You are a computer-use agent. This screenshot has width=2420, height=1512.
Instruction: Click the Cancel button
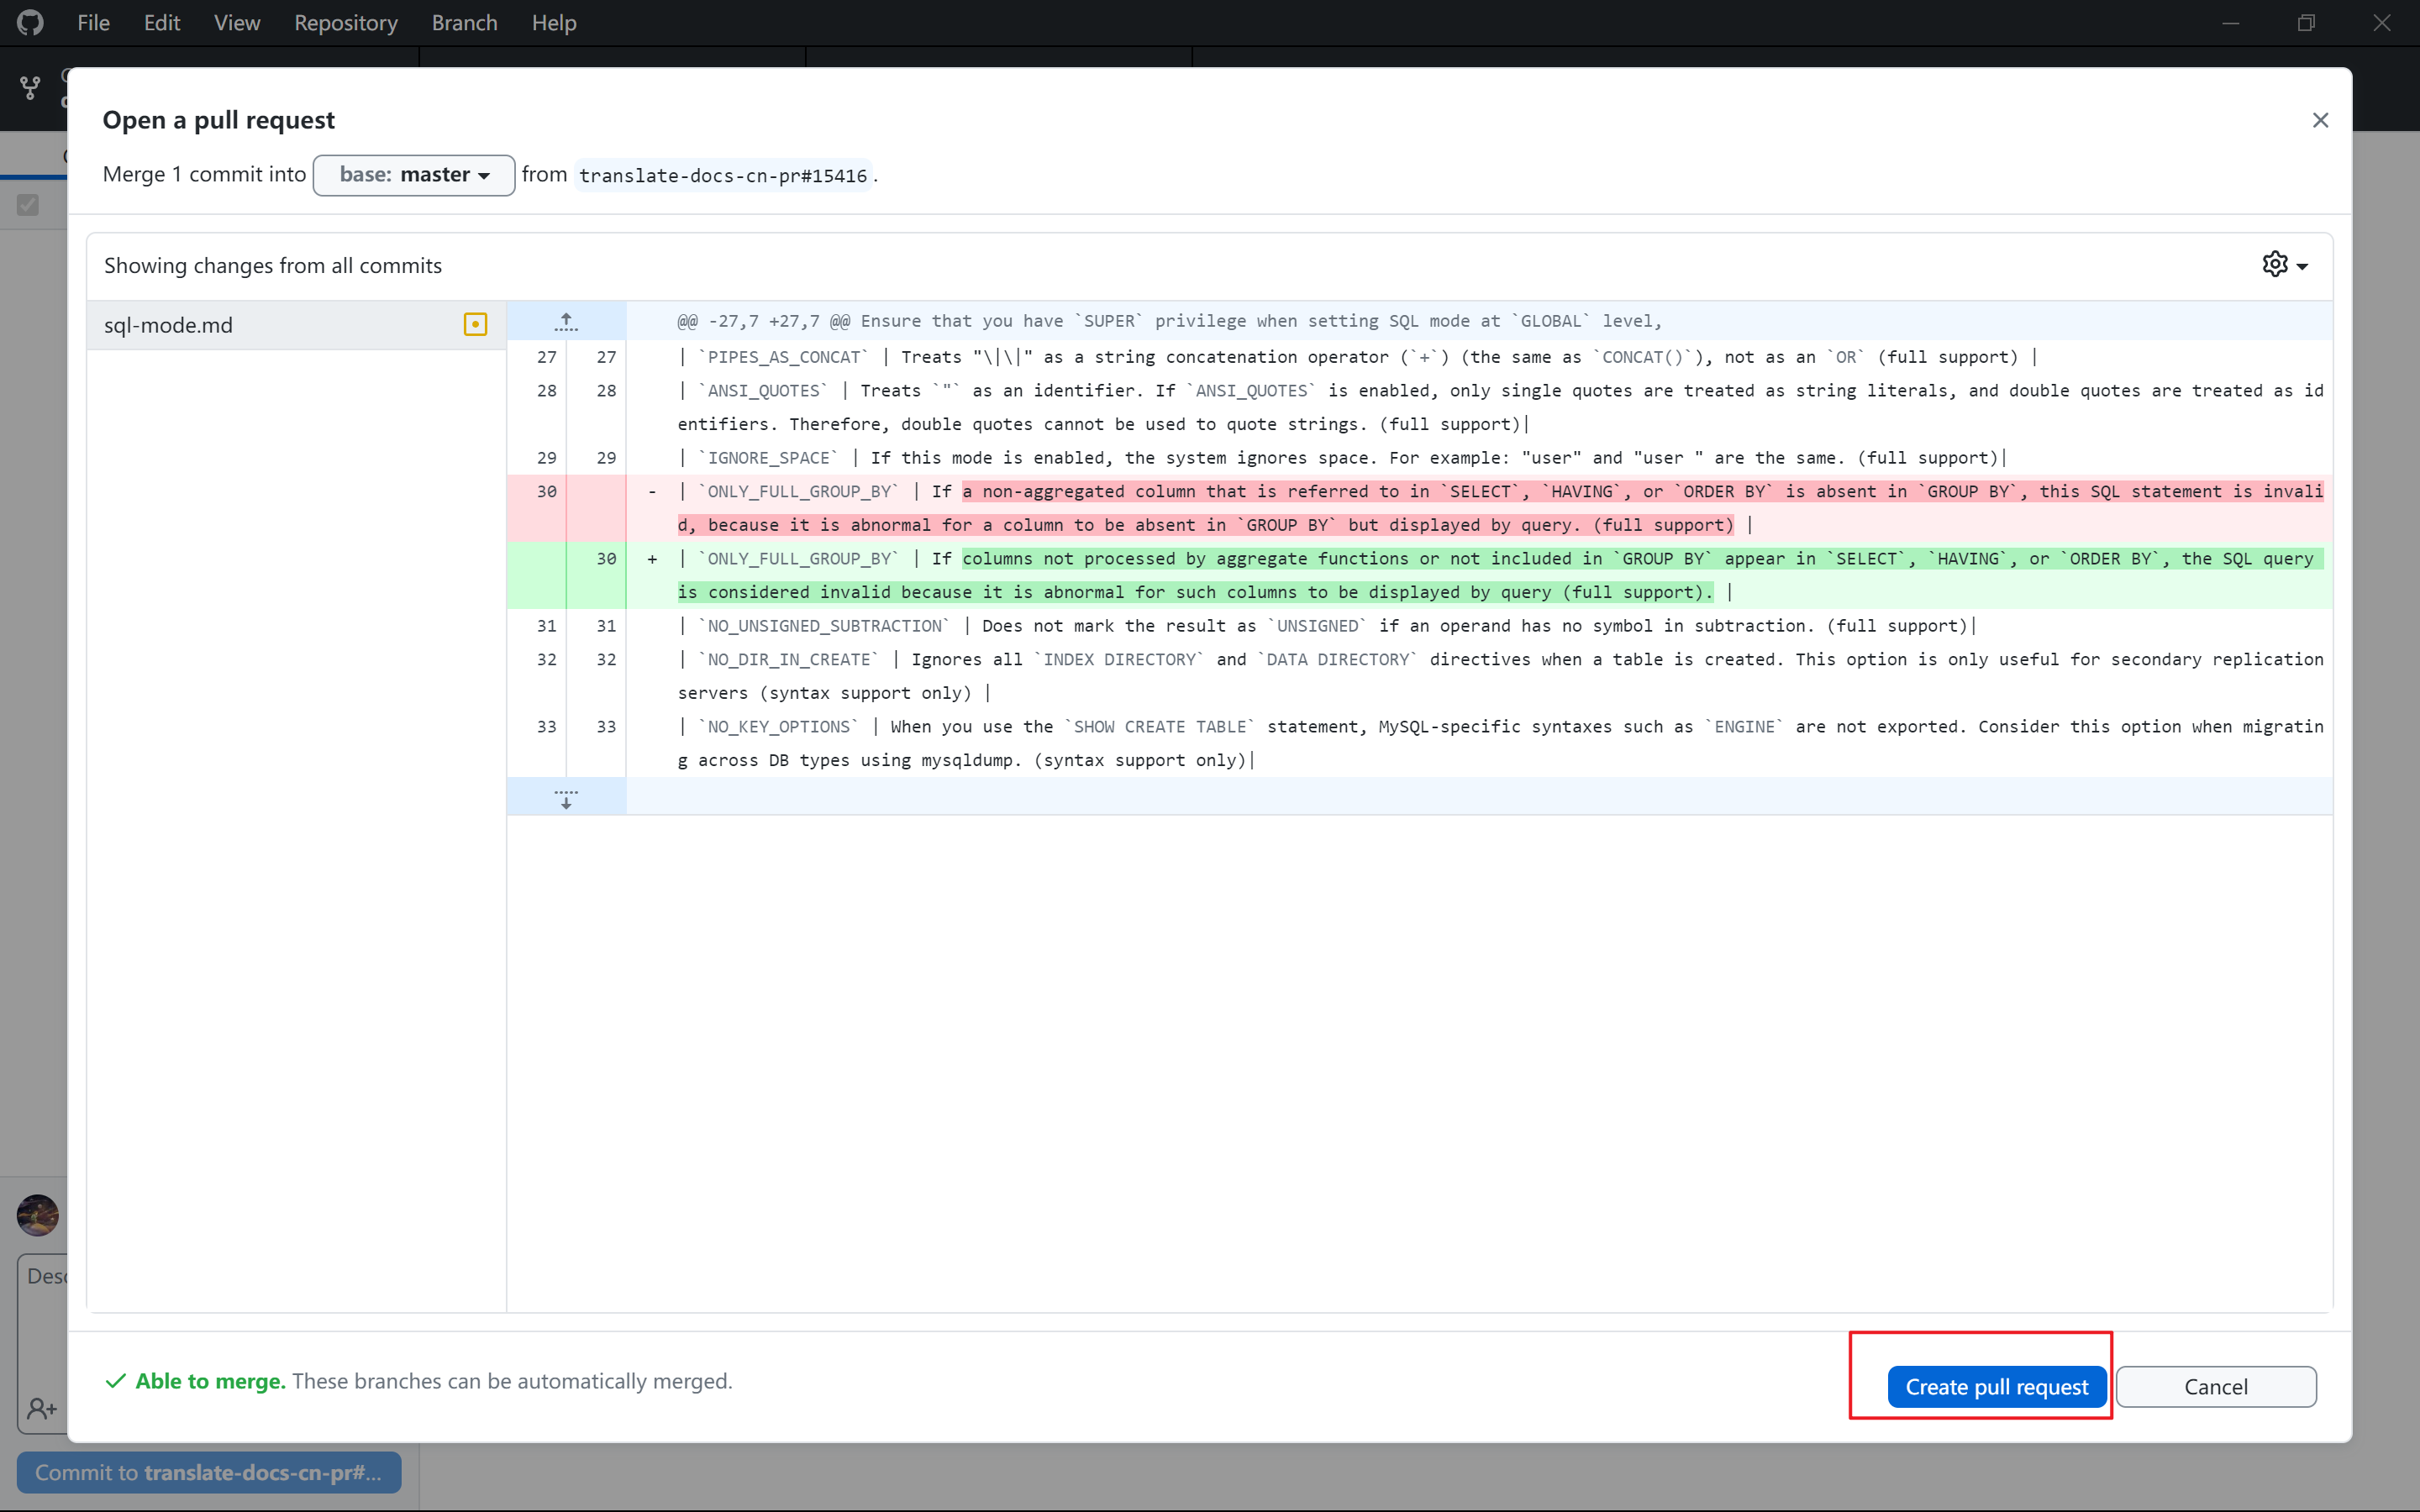click(x=2215, y=1386)
